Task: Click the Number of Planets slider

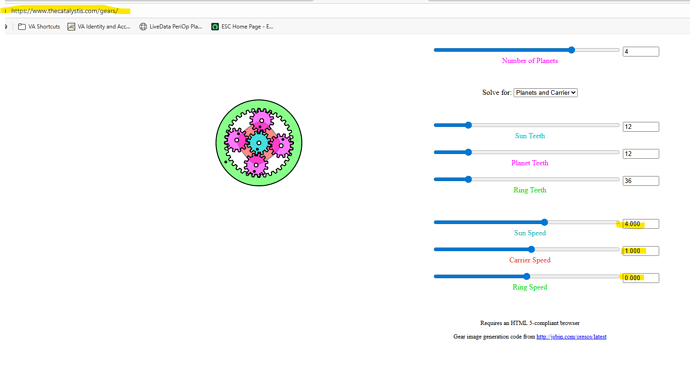Action: tap(526, 50)
